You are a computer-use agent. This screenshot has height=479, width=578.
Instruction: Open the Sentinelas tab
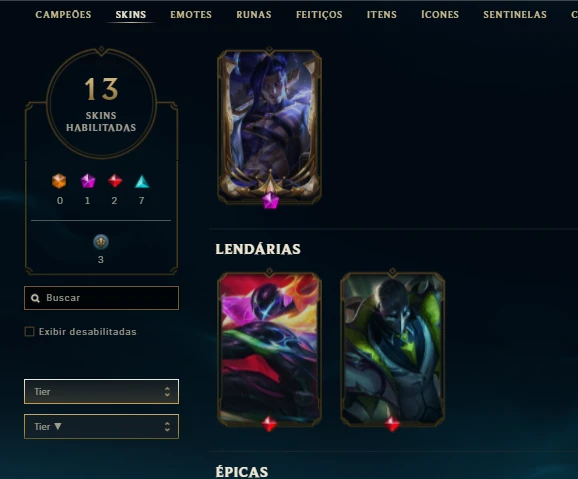pos(515,14)
